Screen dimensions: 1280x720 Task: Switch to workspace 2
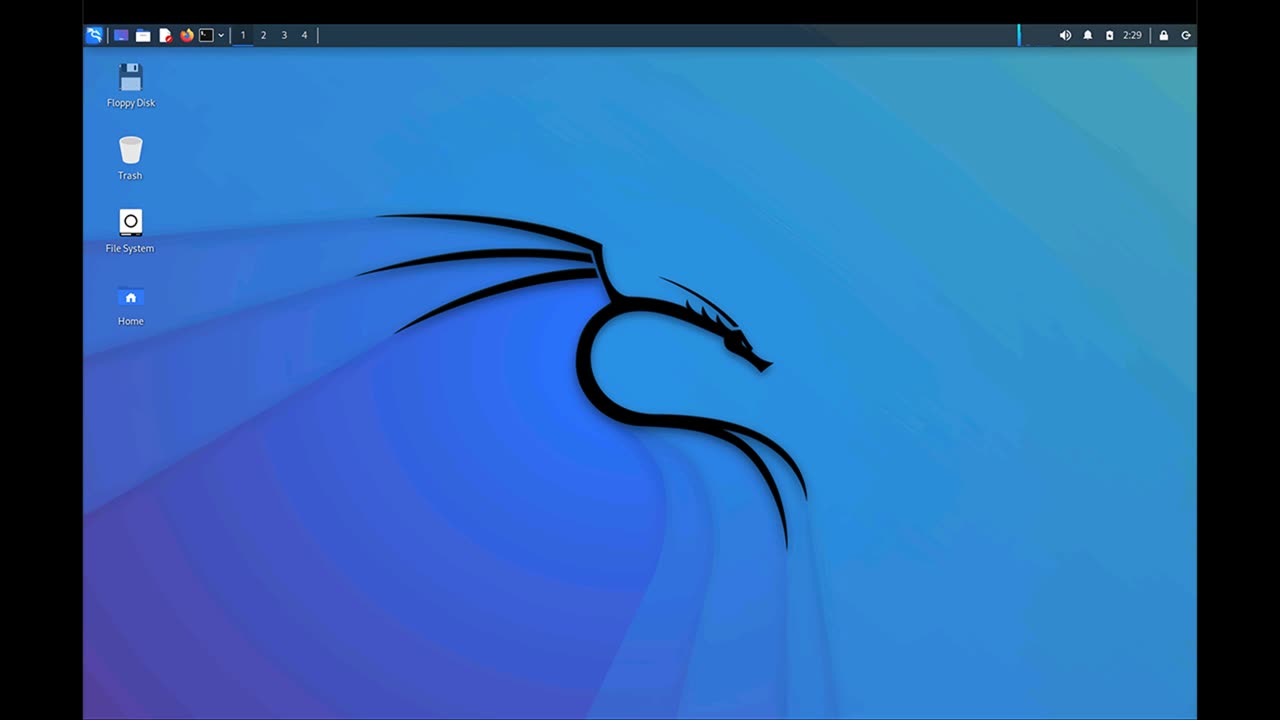[x=264, y=35]
